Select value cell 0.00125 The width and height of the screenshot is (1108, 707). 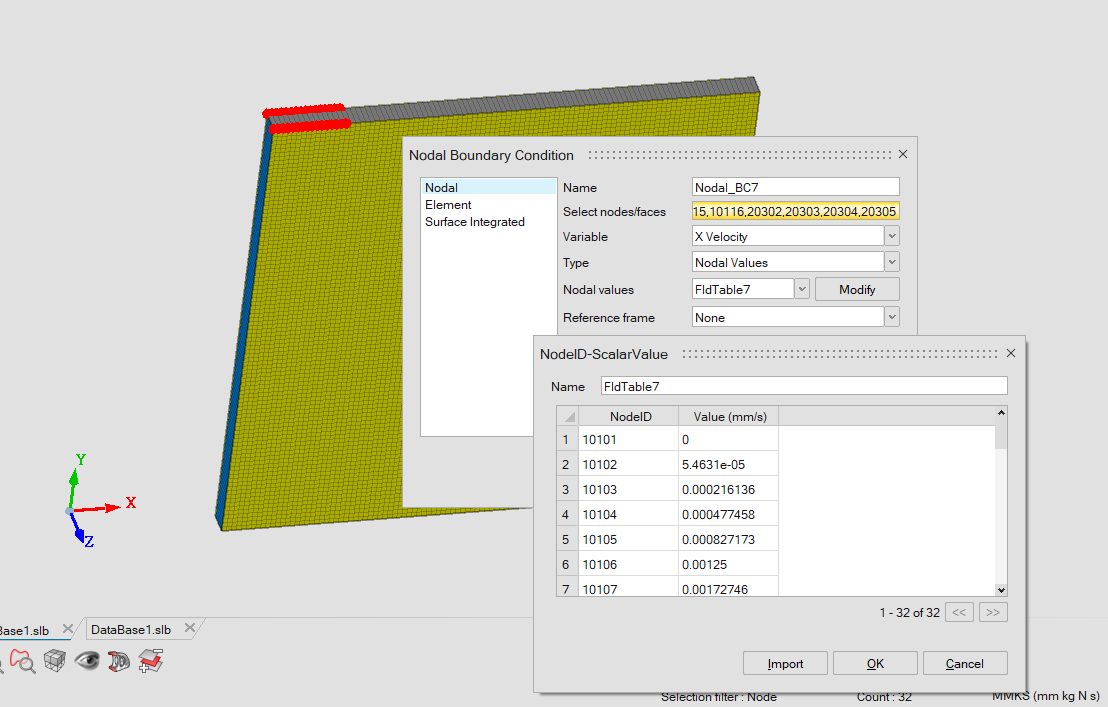729,564
